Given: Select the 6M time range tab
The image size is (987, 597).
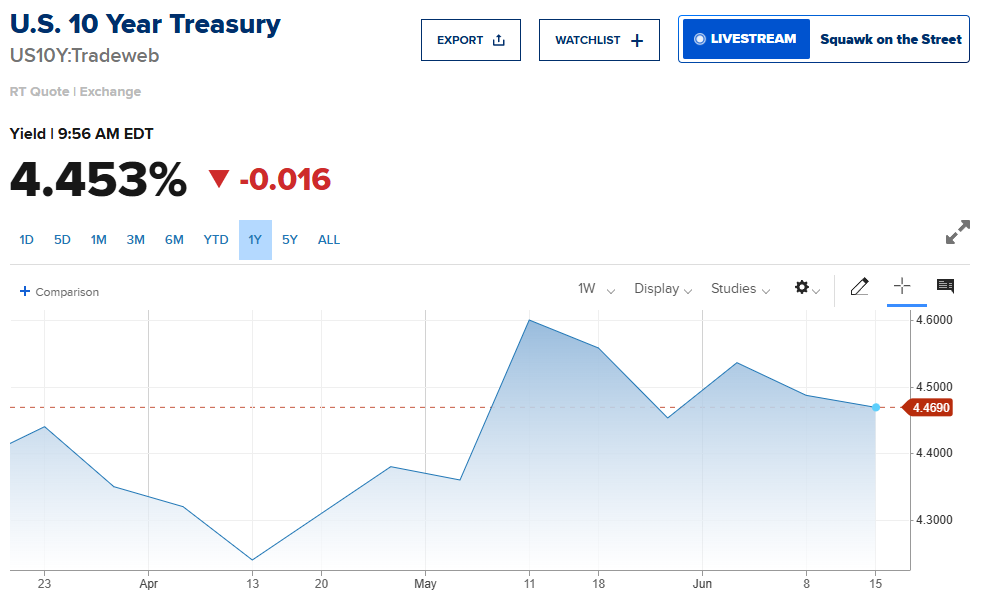Looking at the screenshot, I should (174, 240).
